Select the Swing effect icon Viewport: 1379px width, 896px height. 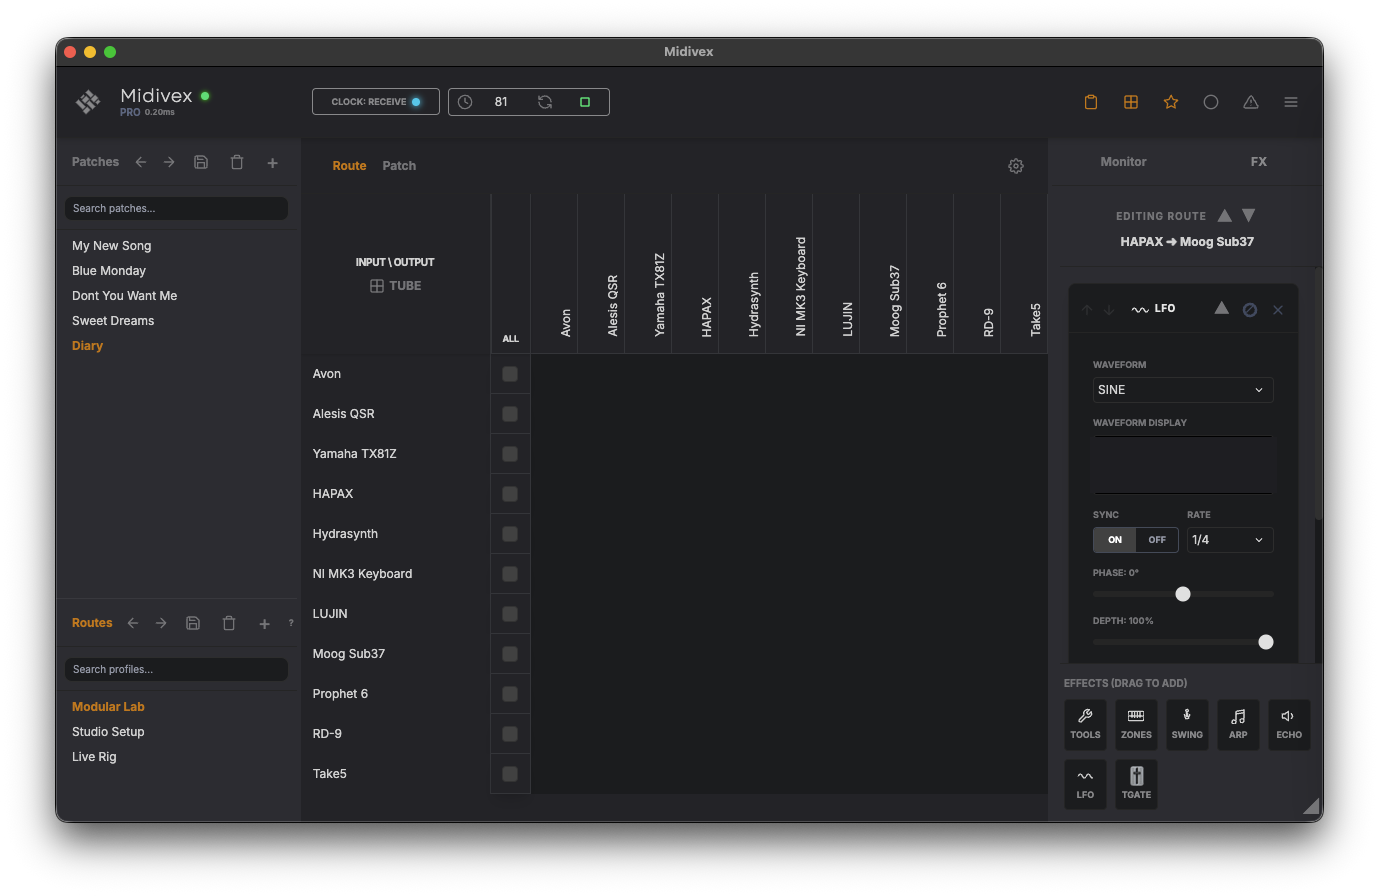[x=1187, y=724]
